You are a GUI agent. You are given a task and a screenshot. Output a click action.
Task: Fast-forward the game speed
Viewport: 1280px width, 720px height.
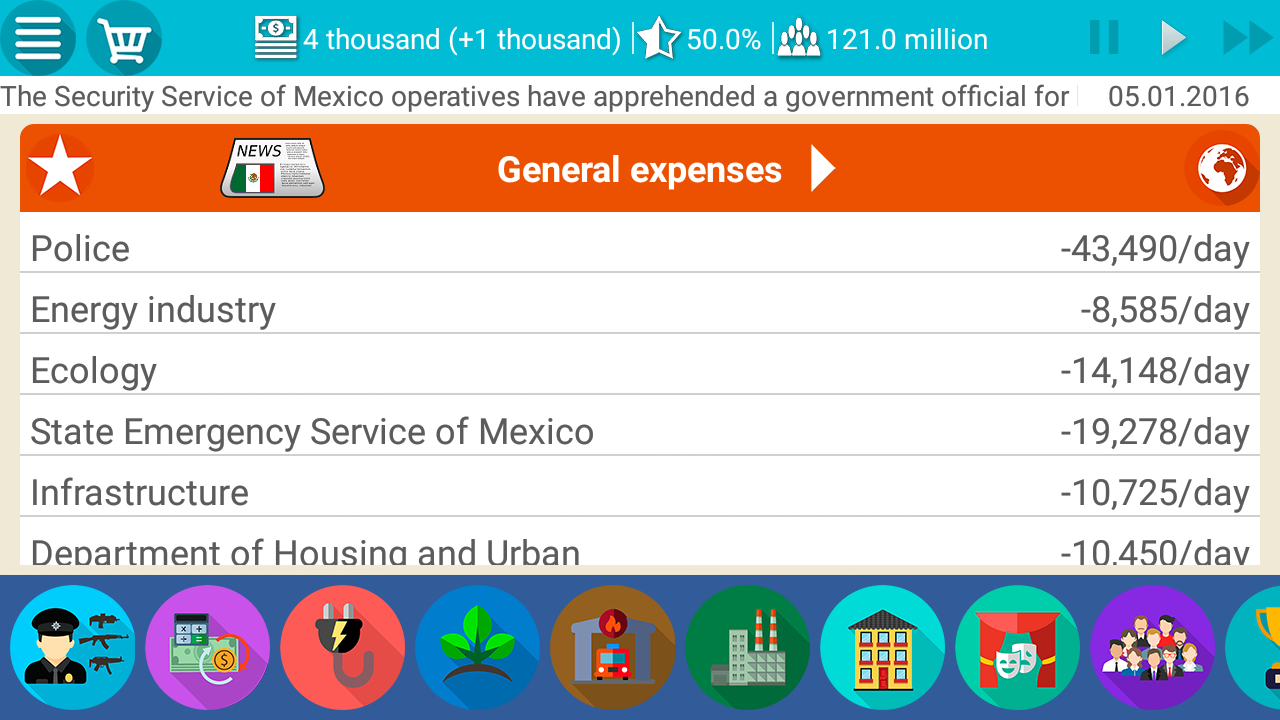click(x=1247, y=38)
